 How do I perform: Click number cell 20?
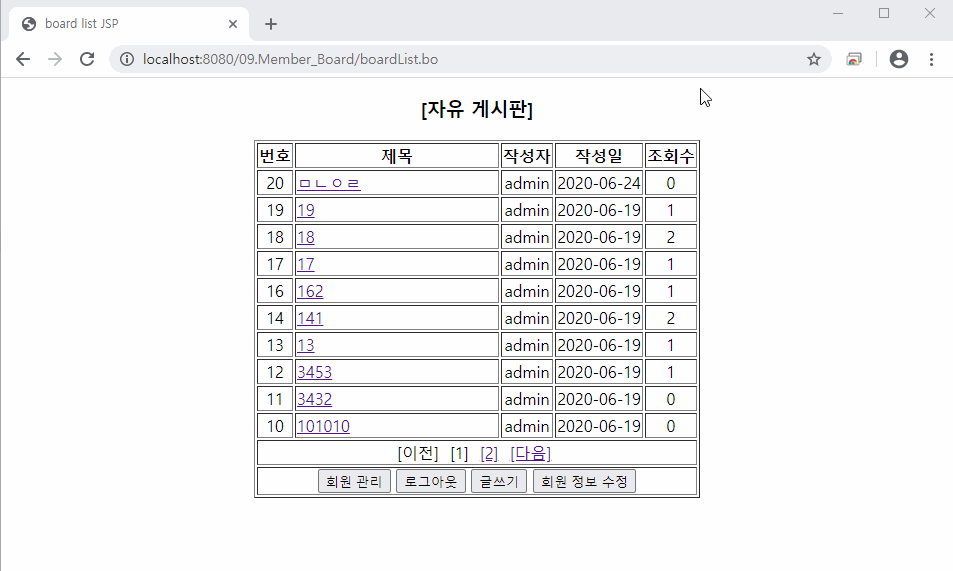click(275, 183)
